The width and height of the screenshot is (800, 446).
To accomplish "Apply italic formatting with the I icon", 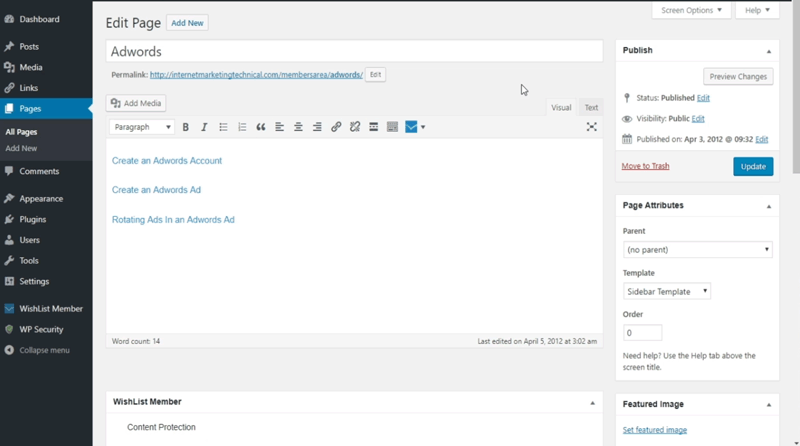I will [x=204, y=127].
